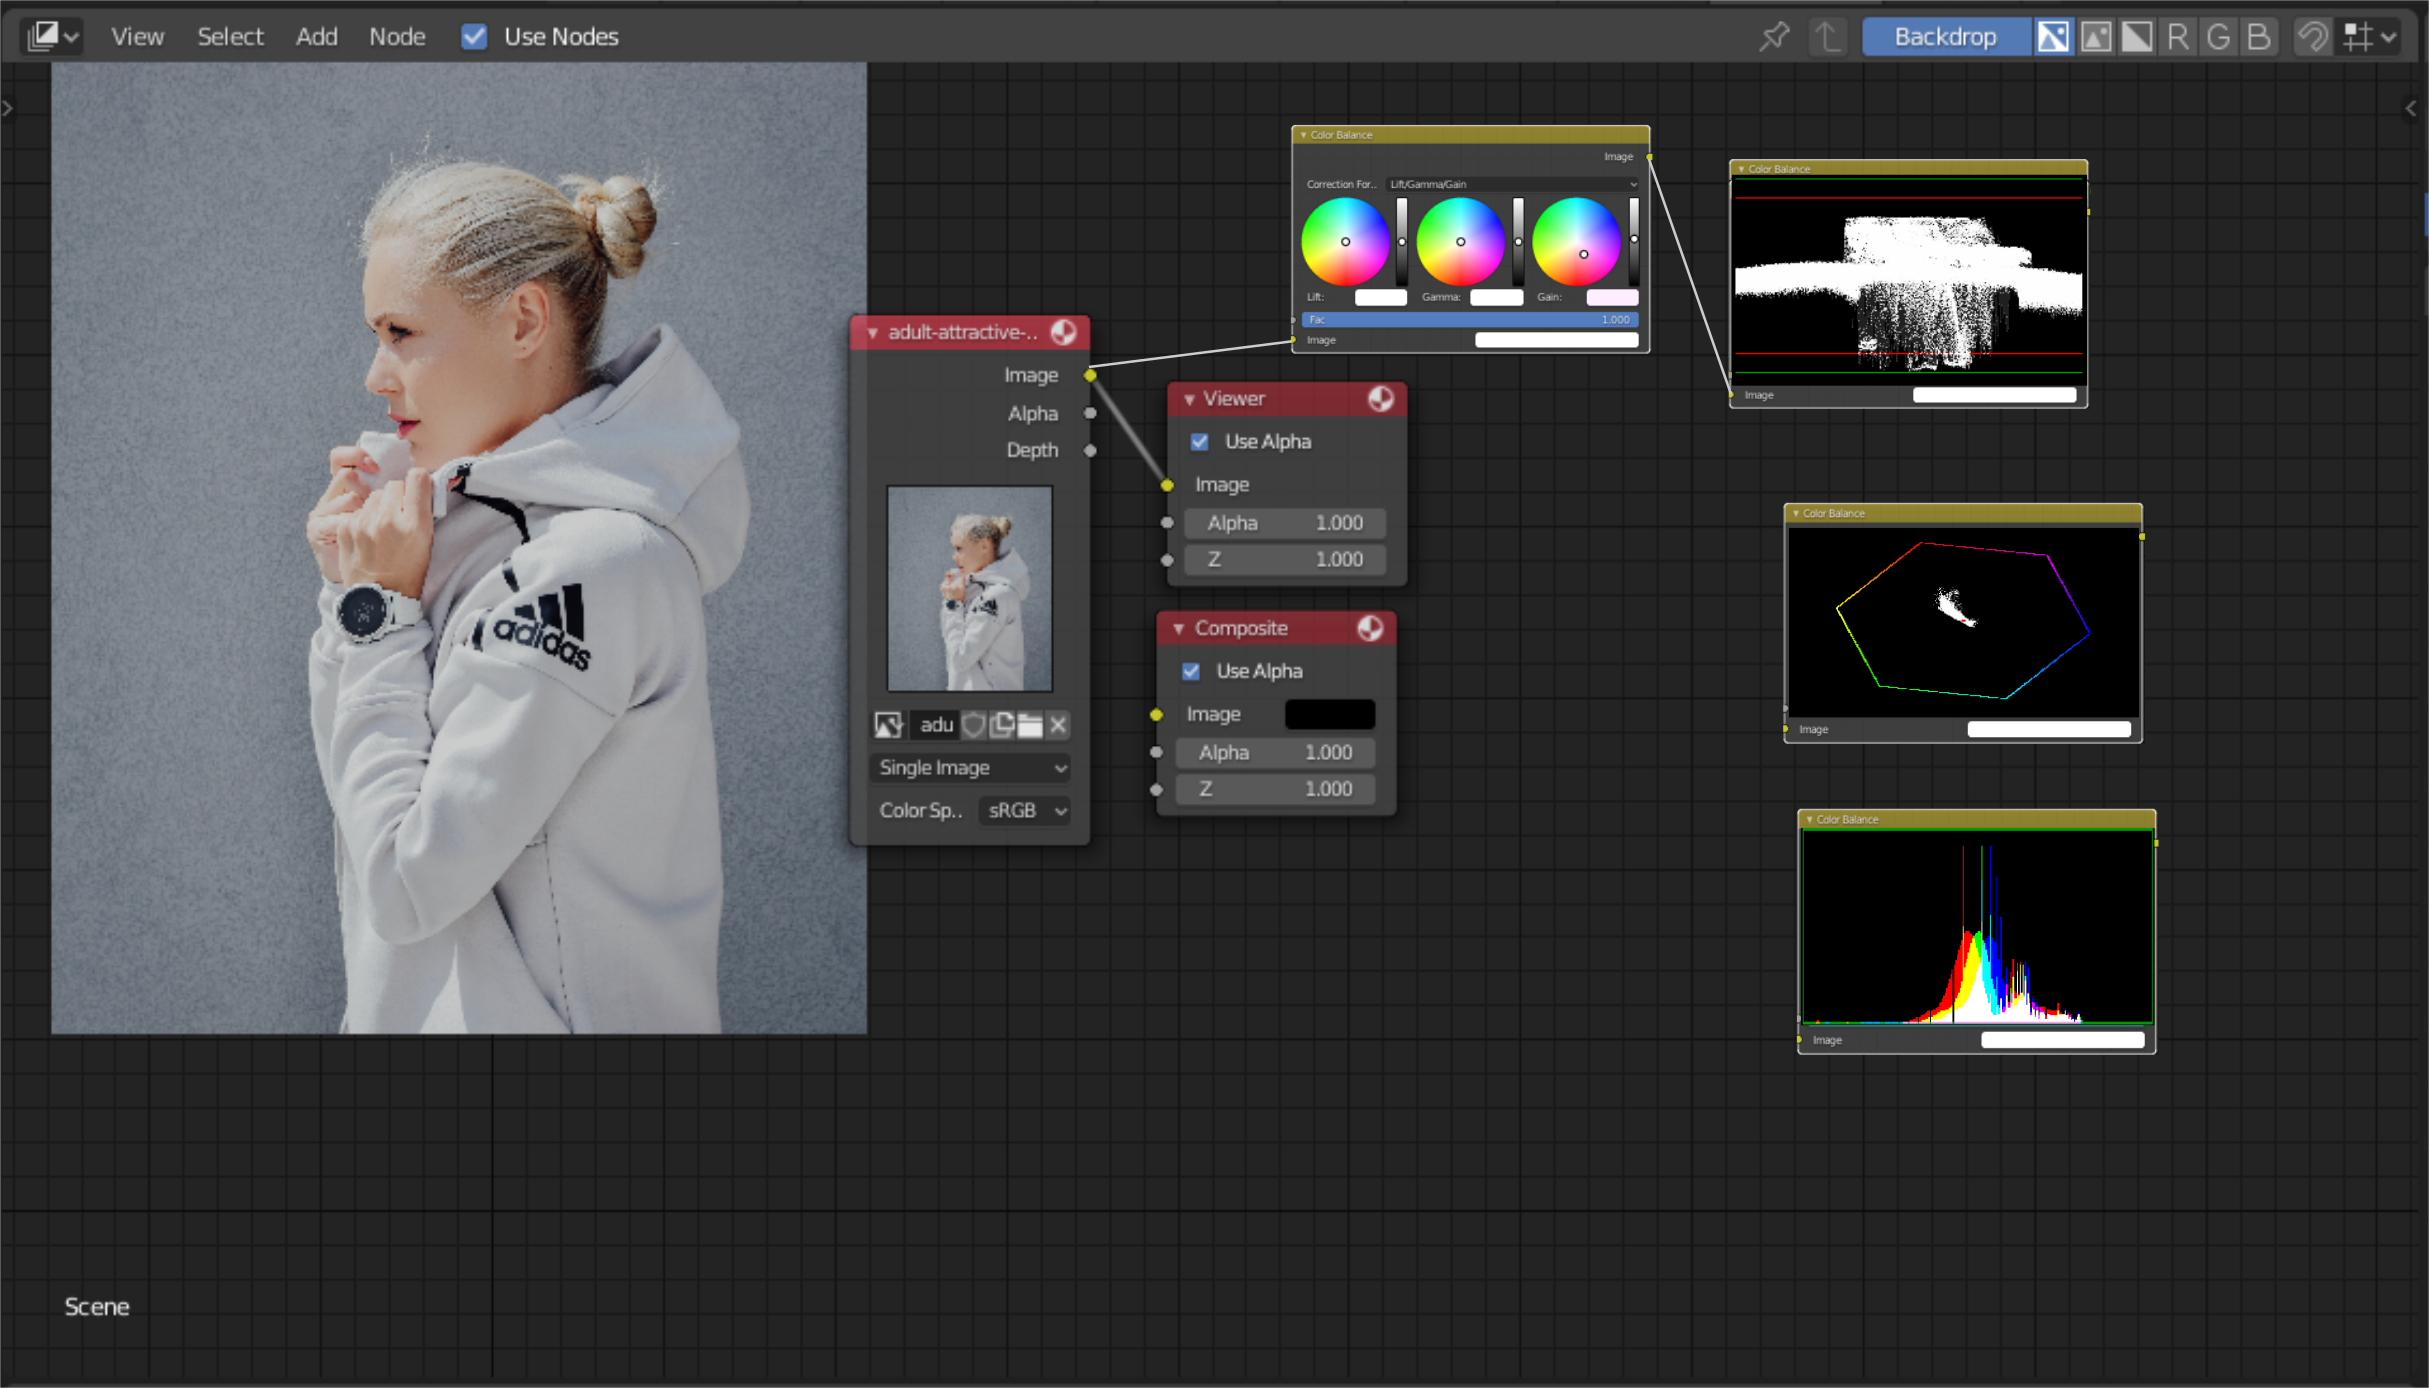Click image node preview toggle sphere icon
This screenshot has height=1388, width=2429.
tap(1064, 332)
